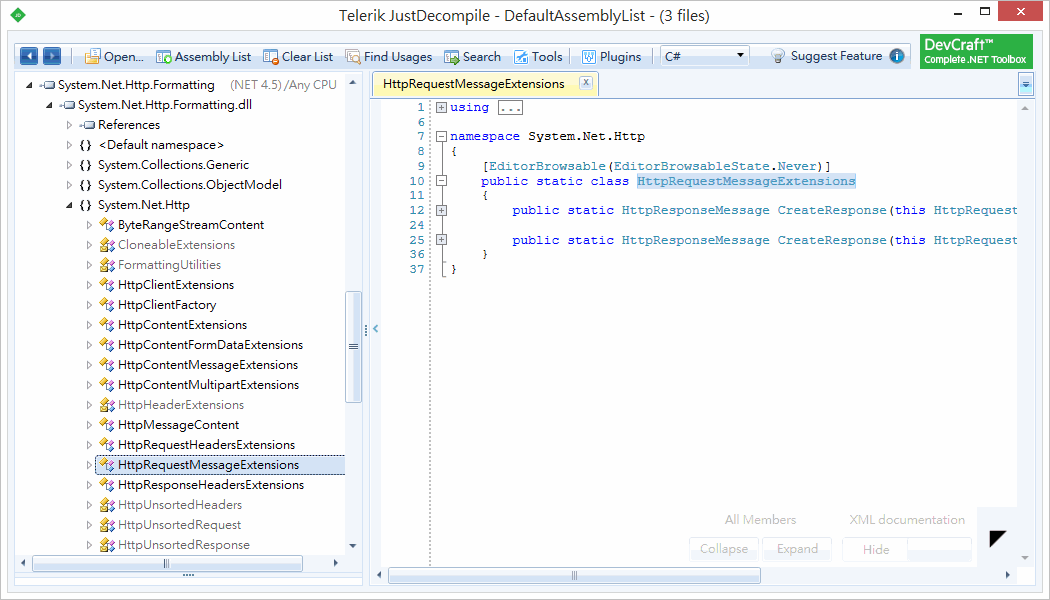Click the HttpResponseHeadersExtensions class icon
1050x600 pixels.
(x=106, y=485)
